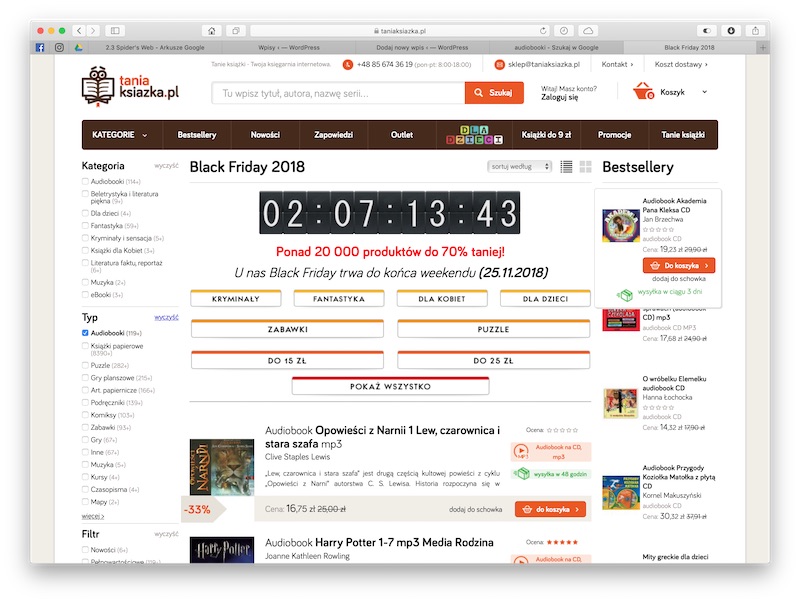Click the extension toggle icon in Safari toolbar
This screenshot has height=603, width=800.
pos(707,31)
